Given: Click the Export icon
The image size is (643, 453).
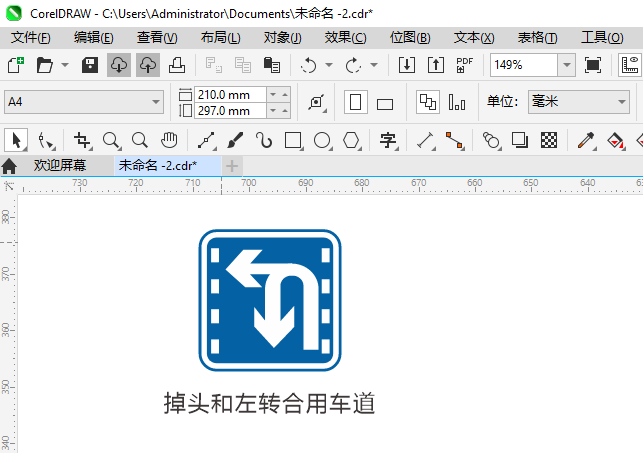Looking at the screenshot, I should click(436, 65).
